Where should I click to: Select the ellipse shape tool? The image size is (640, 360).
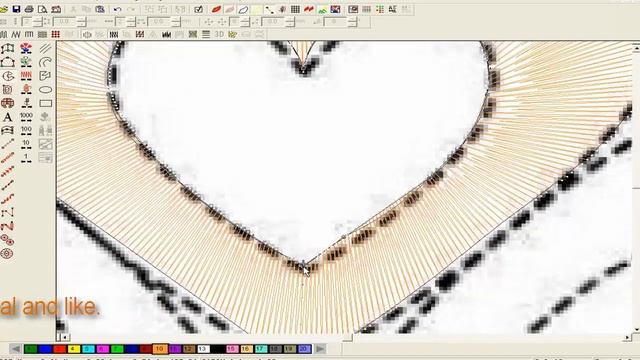pyautogui.click(x=45, y=89)
